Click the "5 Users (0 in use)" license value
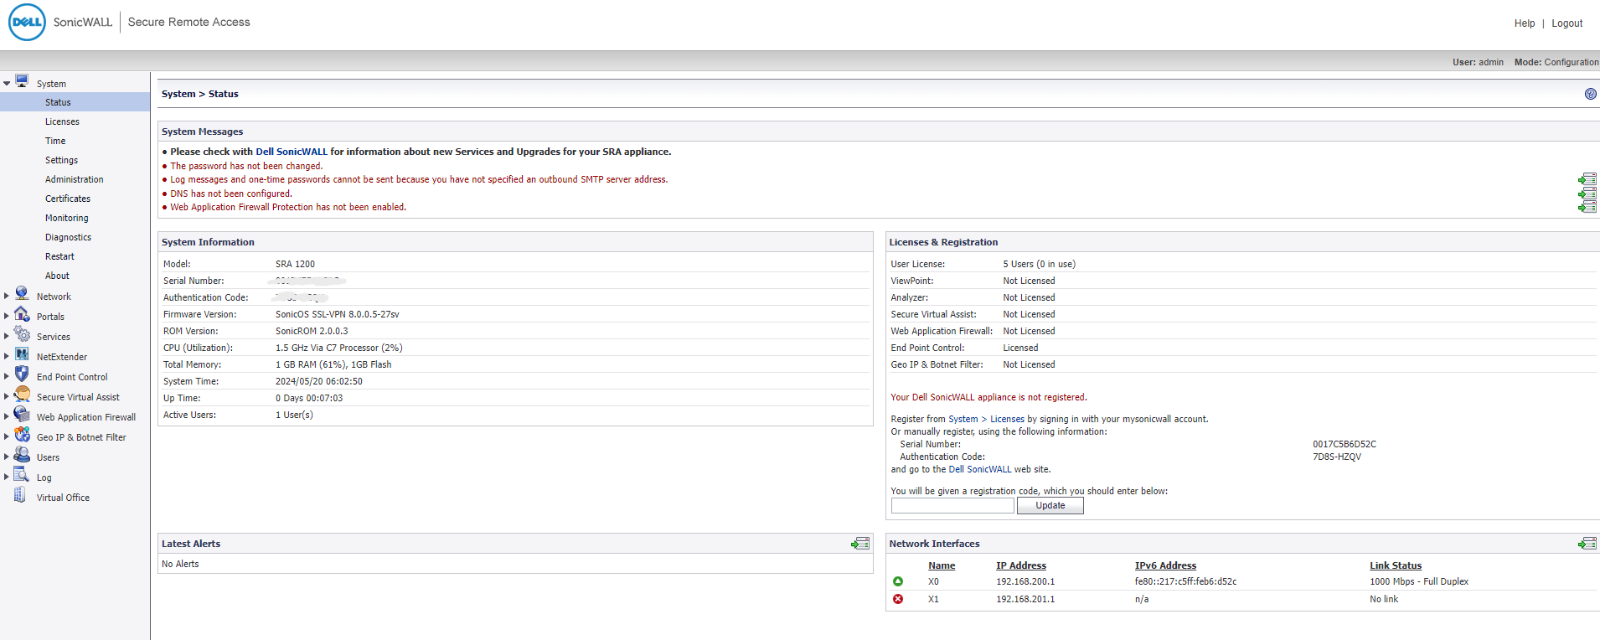This screenshot has height=640, width=1600. pos(1039,264)
